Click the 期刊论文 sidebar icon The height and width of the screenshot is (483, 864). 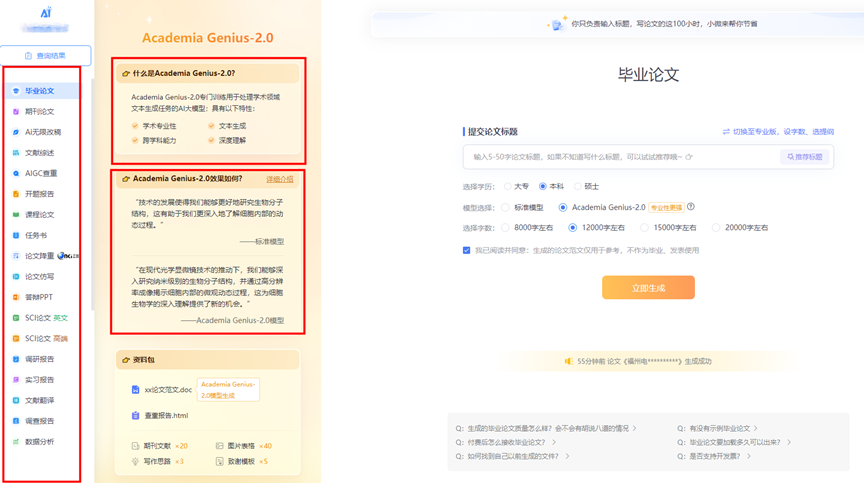pyautogui.click(x=16, y=111)
